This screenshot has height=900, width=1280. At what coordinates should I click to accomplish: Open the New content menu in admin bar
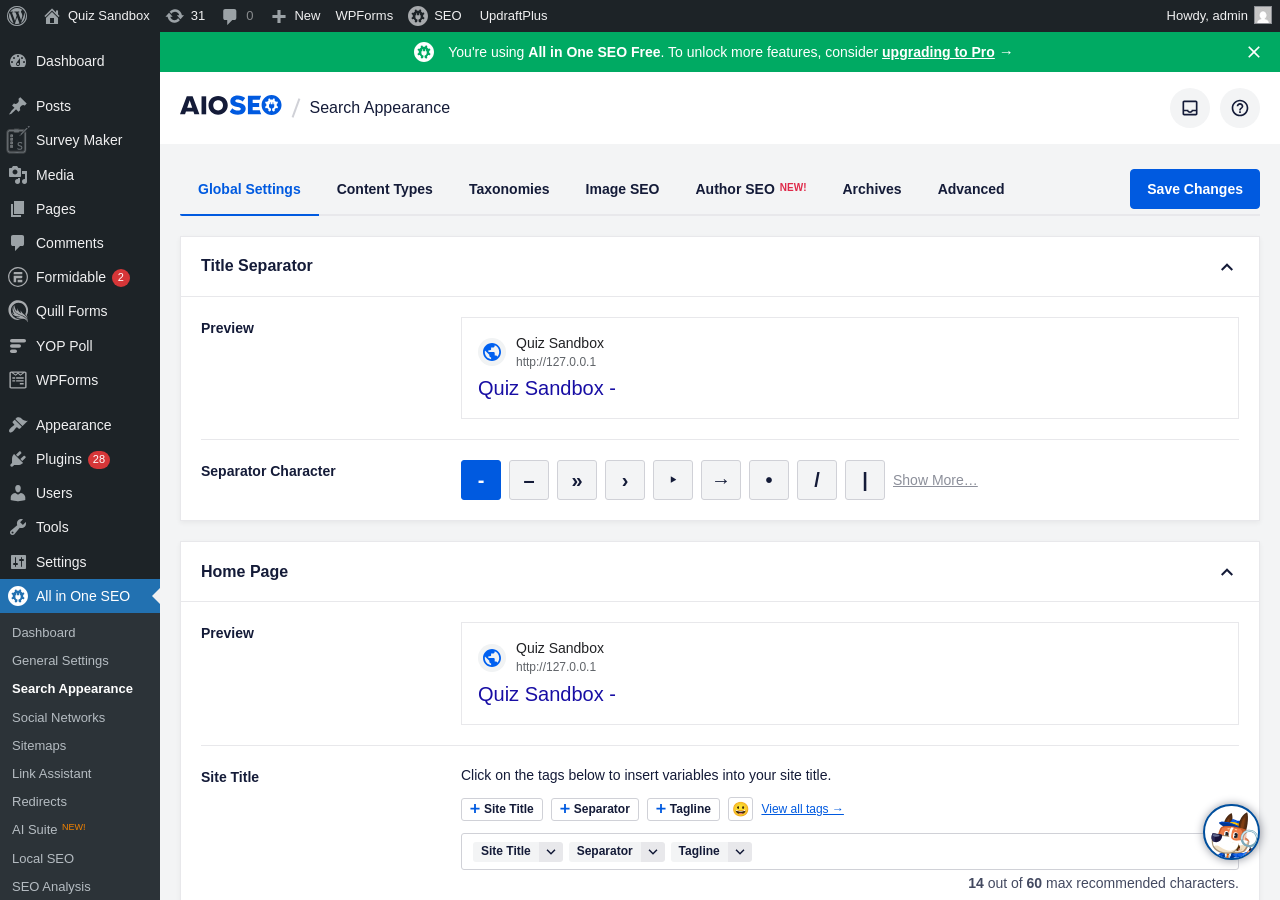295,16
